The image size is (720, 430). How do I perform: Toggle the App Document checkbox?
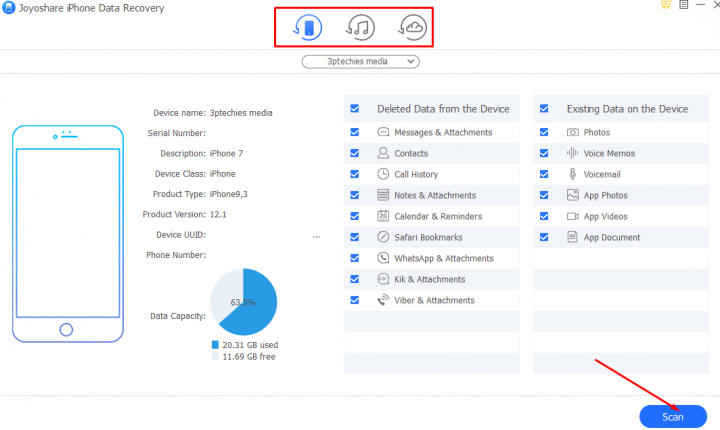pos(544,237)
